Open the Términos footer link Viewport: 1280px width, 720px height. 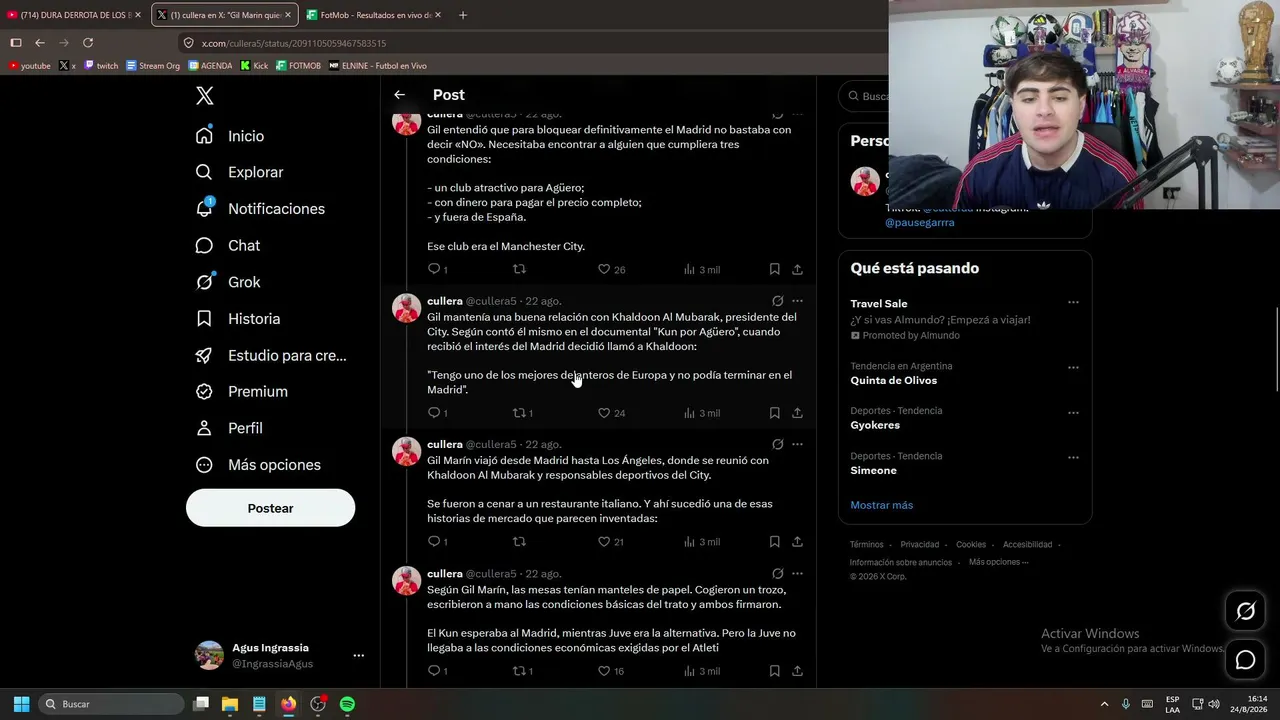click(866, 545)
